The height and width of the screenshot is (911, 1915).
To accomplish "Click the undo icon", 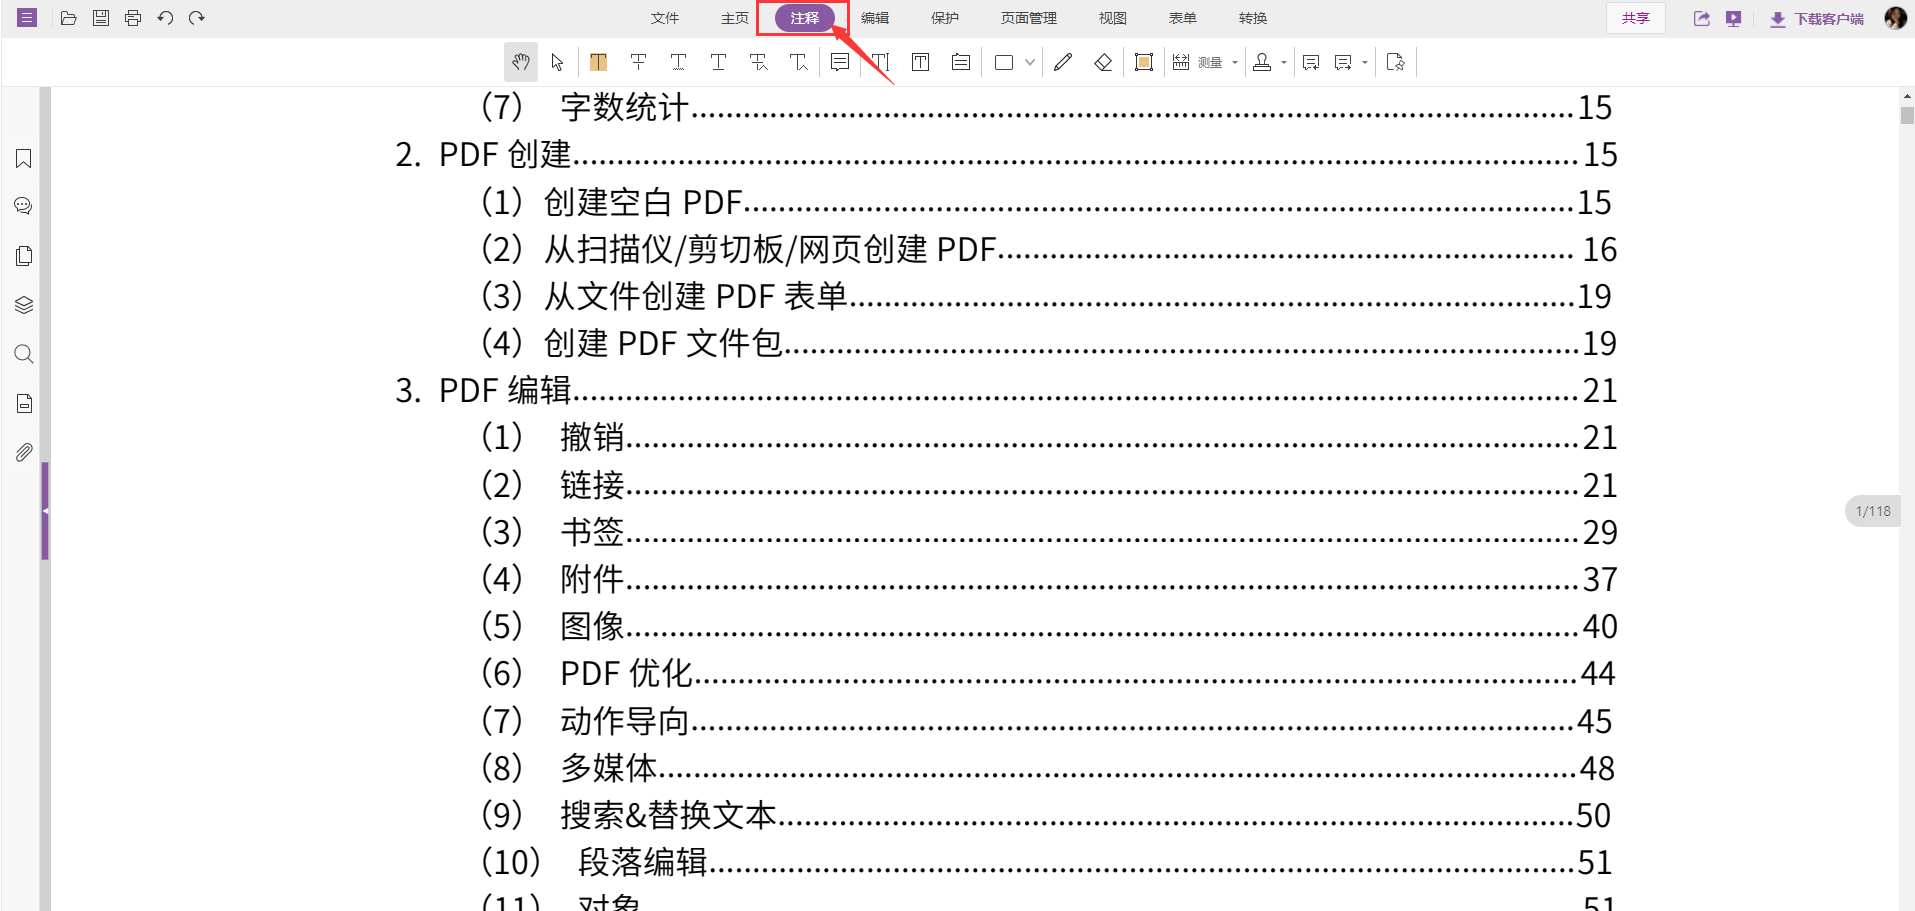I will (x=164, y=17).
